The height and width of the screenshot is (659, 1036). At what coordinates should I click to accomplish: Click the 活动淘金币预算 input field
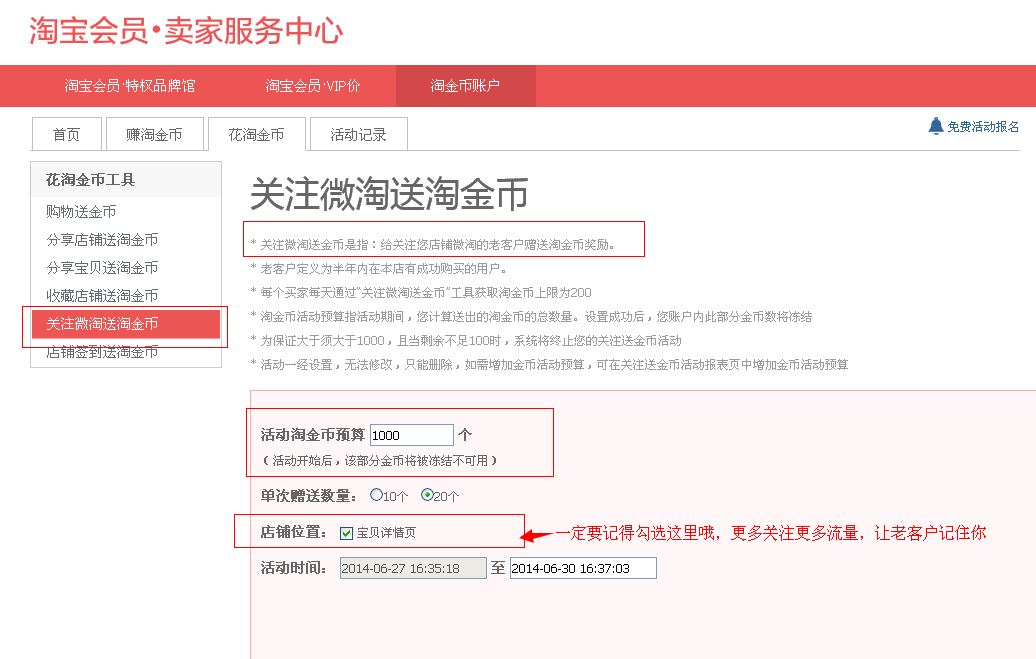412,435
